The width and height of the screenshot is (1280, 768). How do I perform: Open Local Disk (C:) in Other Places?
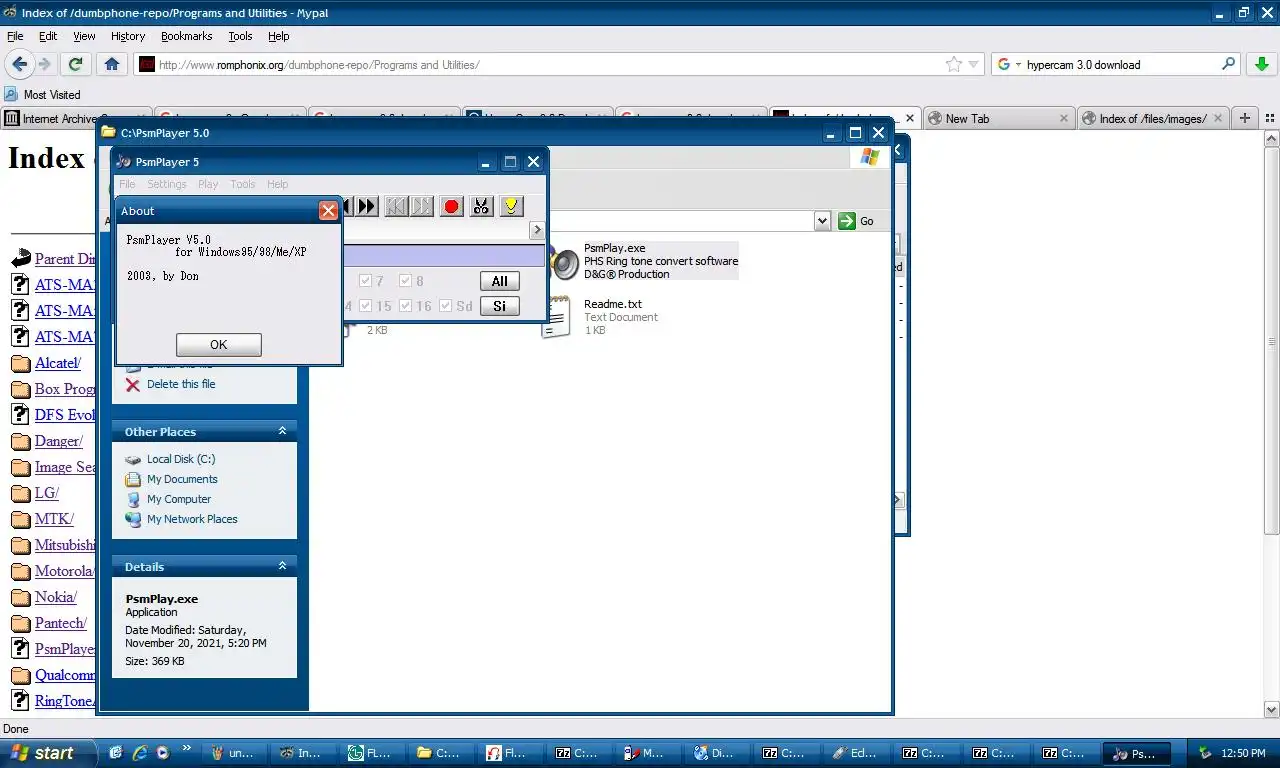coord(181,459)
